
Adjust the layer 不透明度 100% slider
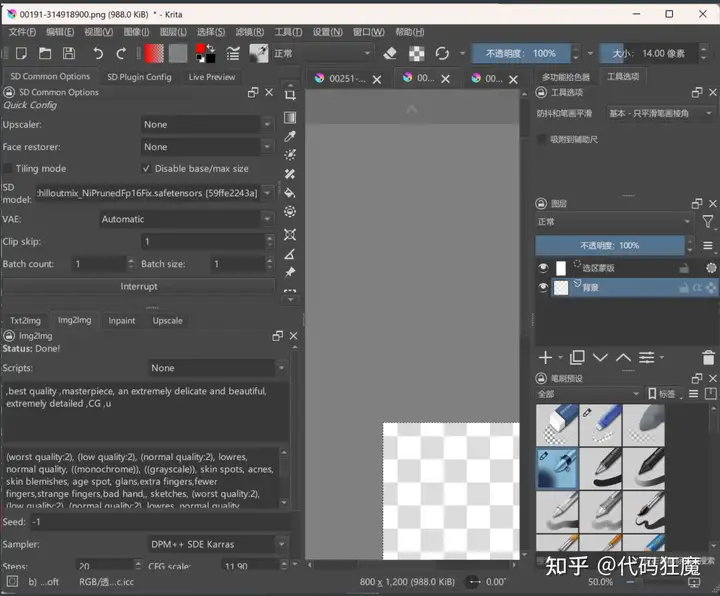(x=610, y=246)
